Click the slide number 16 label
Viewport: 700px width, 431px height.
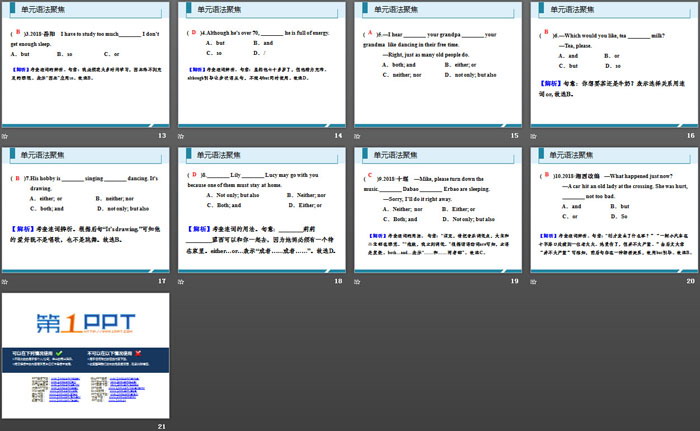pos(690,135)
